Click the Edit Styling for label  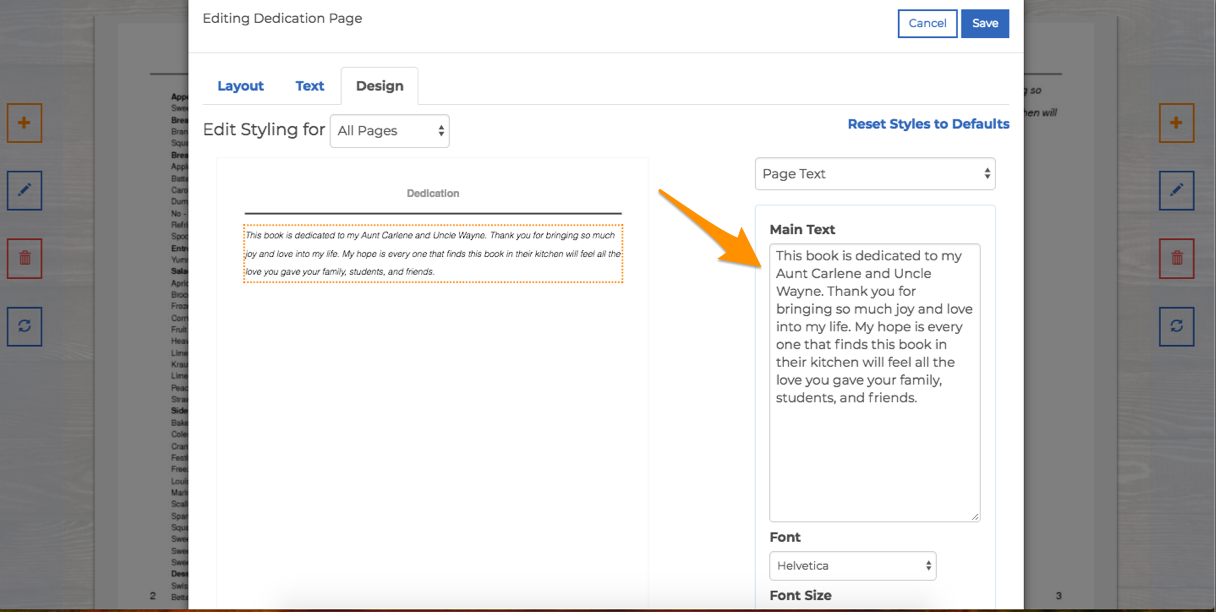coord(264,130)
